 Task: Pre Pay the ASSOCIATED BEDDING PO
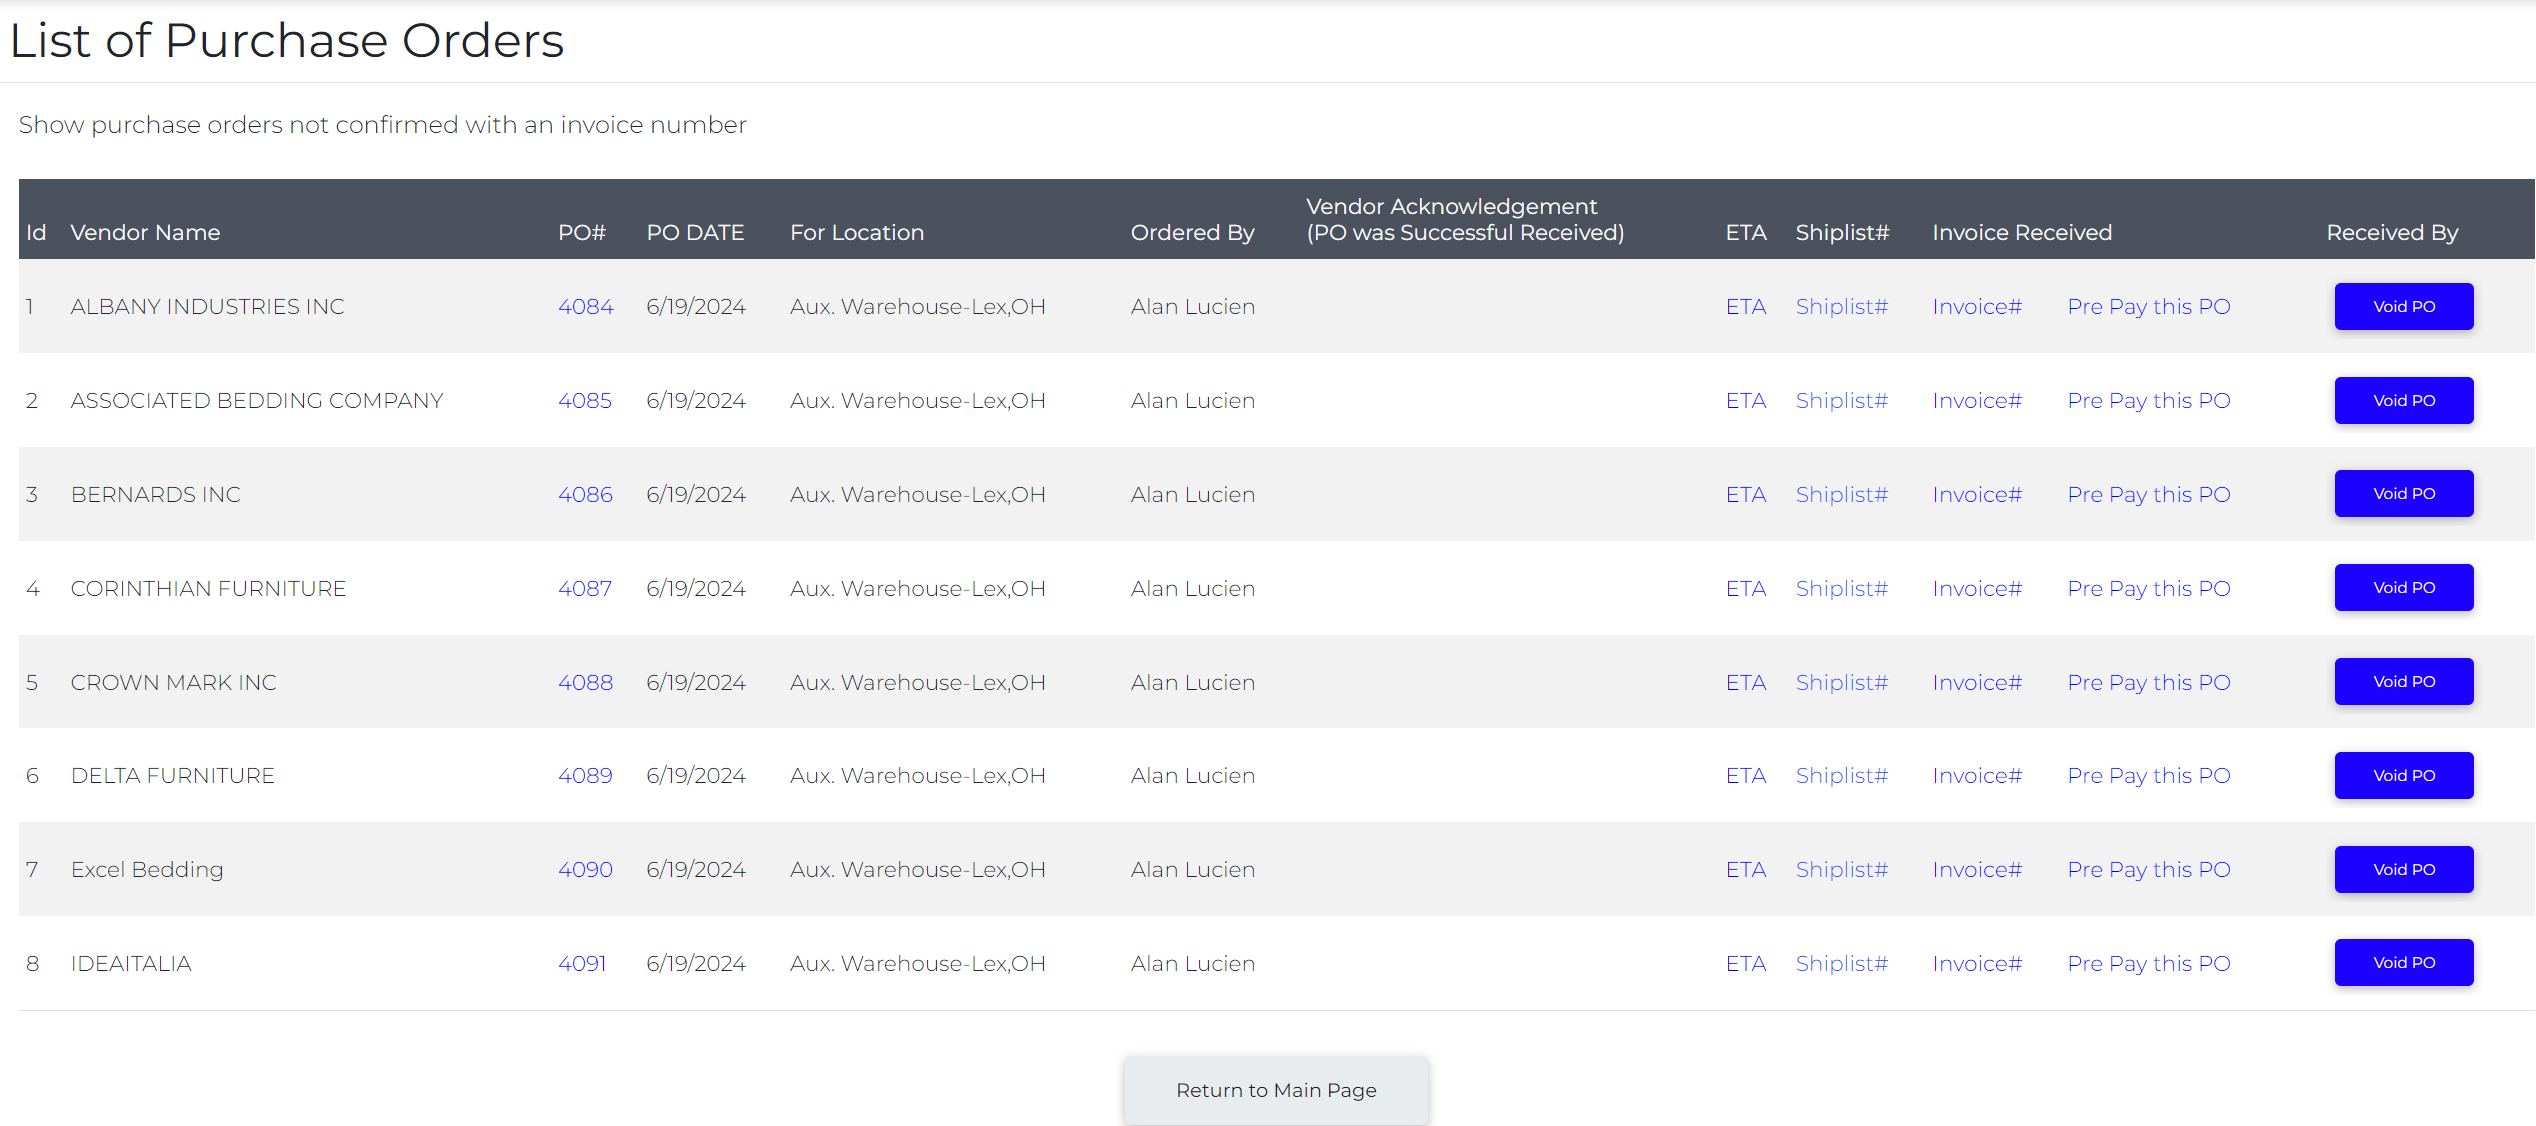point(2149,401)
